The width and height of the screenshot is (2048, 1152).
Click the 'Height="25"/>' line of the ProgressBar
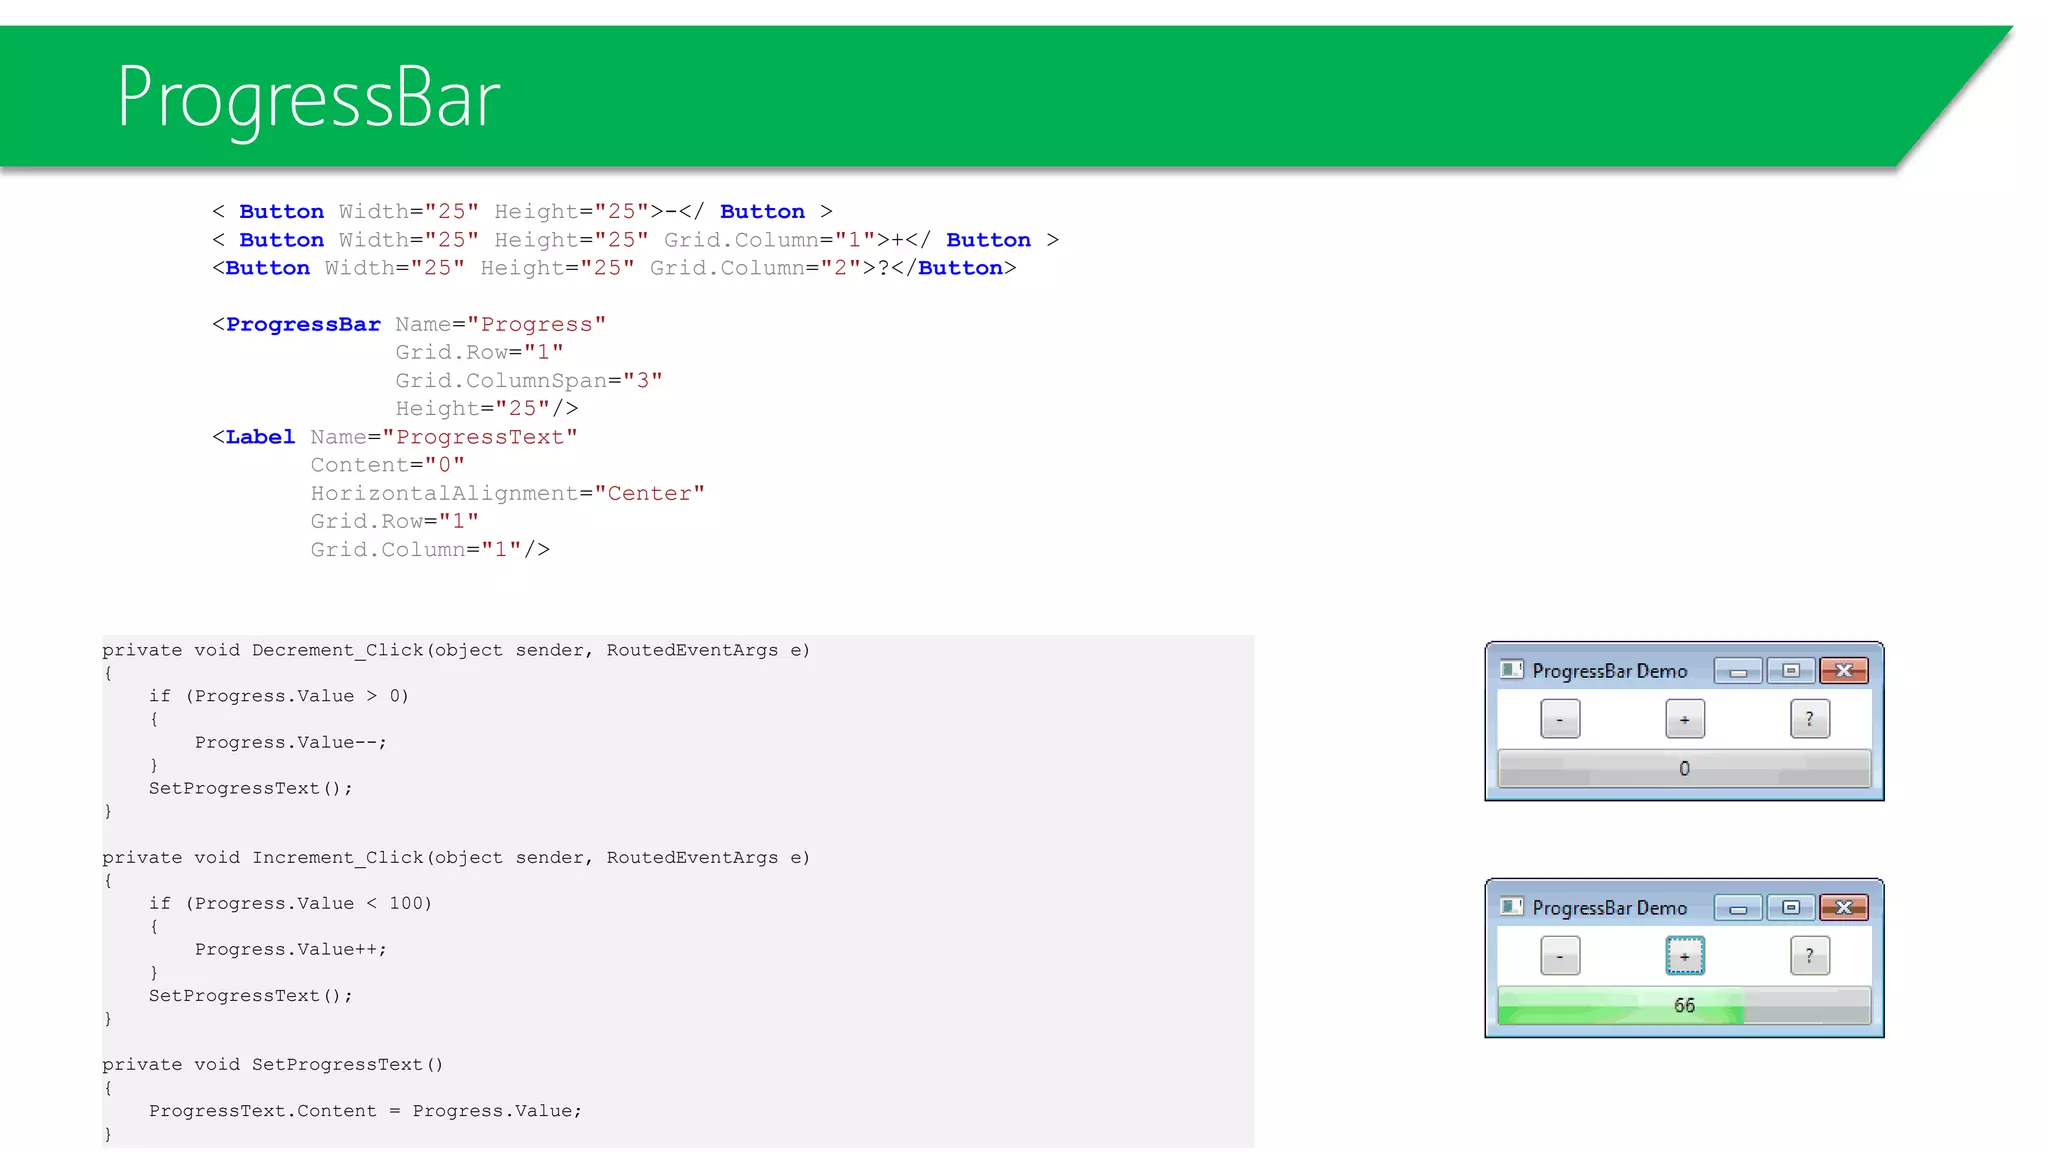point(487,408)
